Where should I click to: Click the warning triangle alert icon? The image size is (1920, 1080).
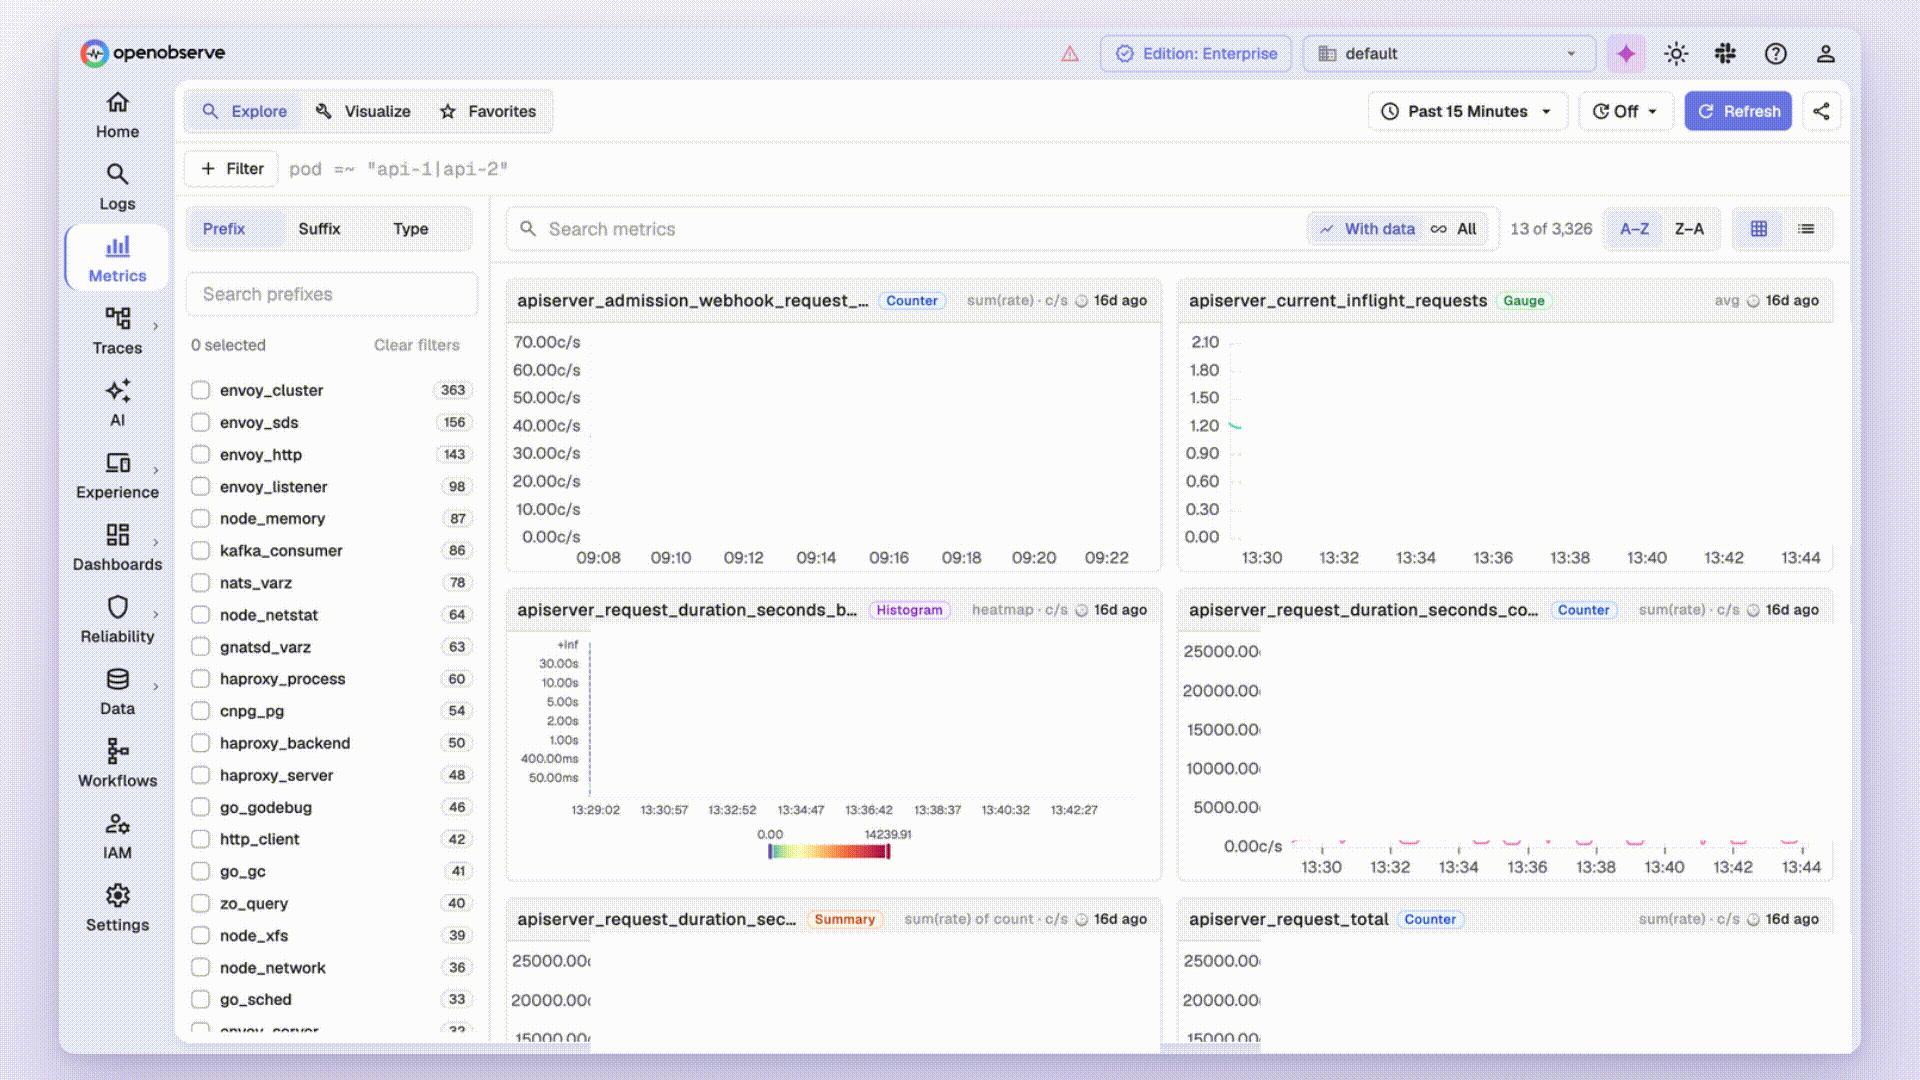1070,54
